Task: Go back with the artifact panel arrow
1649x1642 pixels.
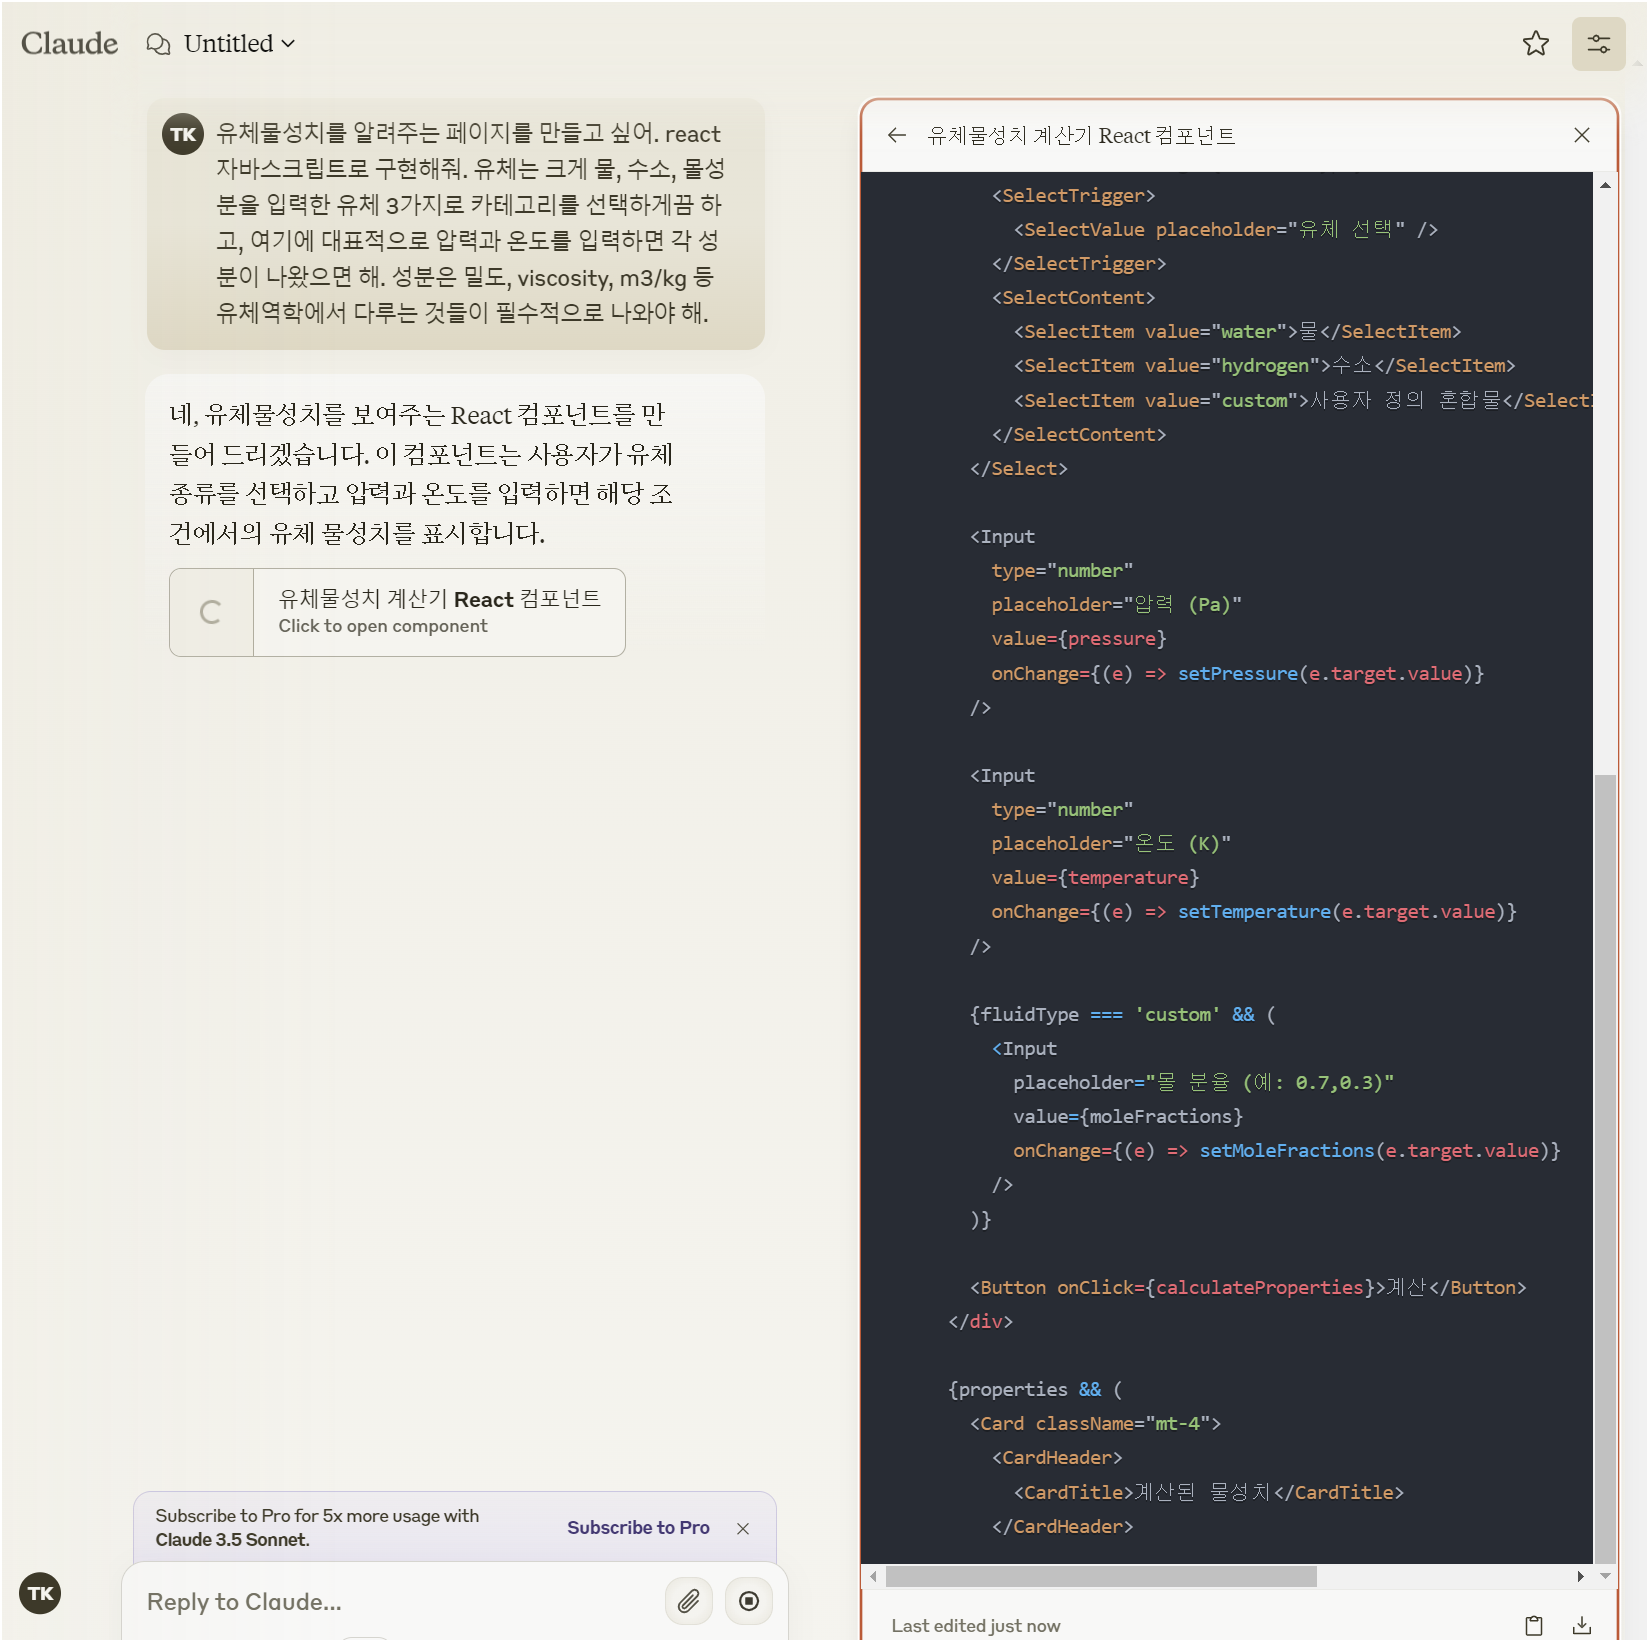Action: coord(896,135)
